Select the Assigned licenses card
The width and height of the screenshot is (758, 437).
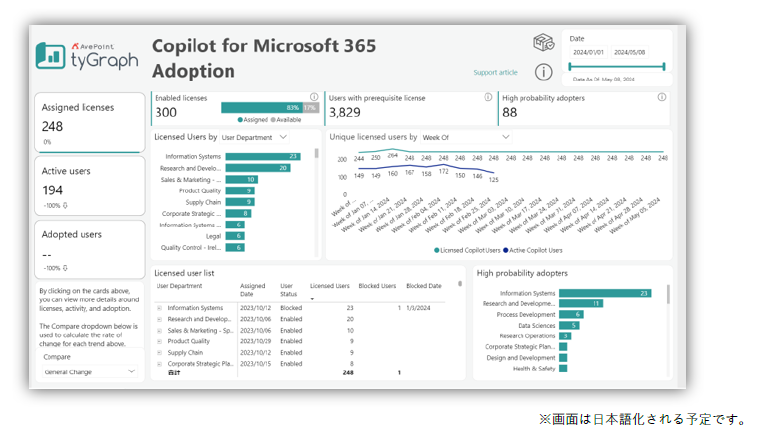(90, 123)
